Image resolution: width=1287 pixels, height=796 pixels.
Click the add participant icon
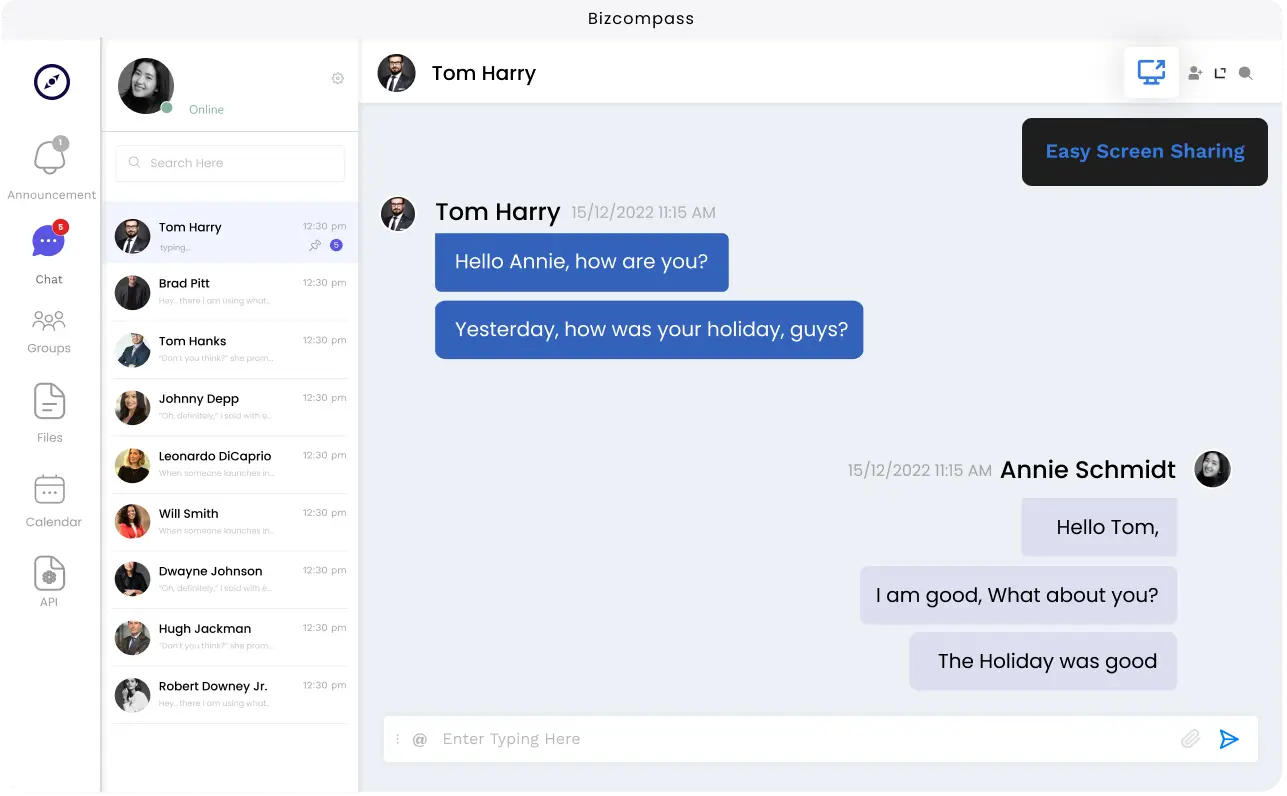(1194, 73)
